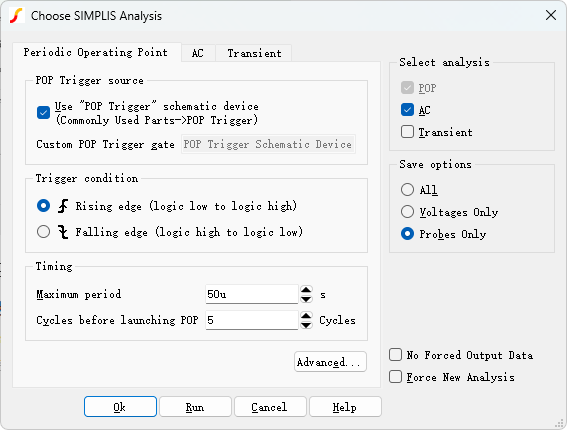567x430 pixels.
Task: Click the Maximum period input field
Action: tap(252, 294)
